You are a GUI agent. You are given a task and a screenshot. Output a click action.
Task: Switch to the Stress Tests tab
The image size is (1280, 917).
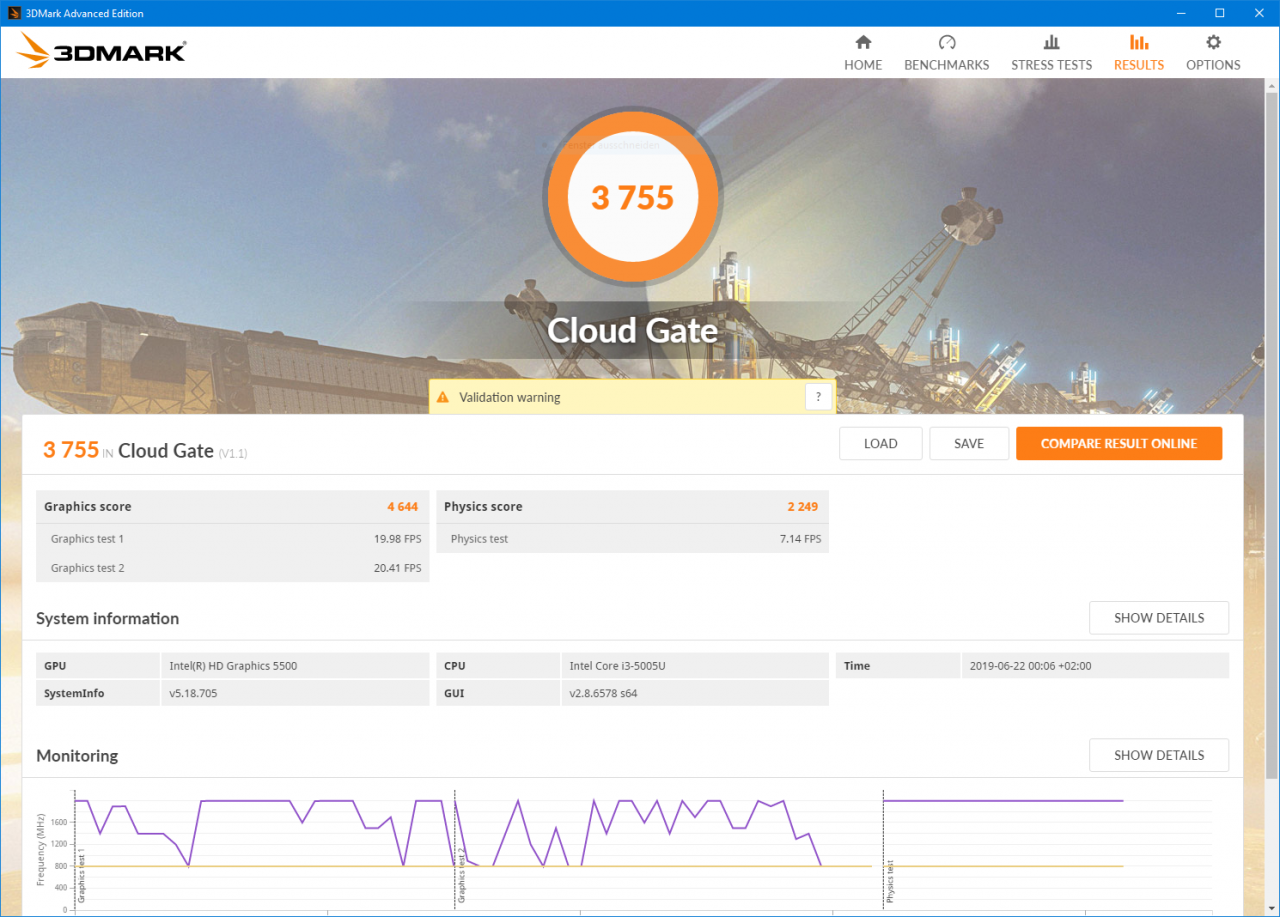pyautogui.click(x=1051, y=53)
